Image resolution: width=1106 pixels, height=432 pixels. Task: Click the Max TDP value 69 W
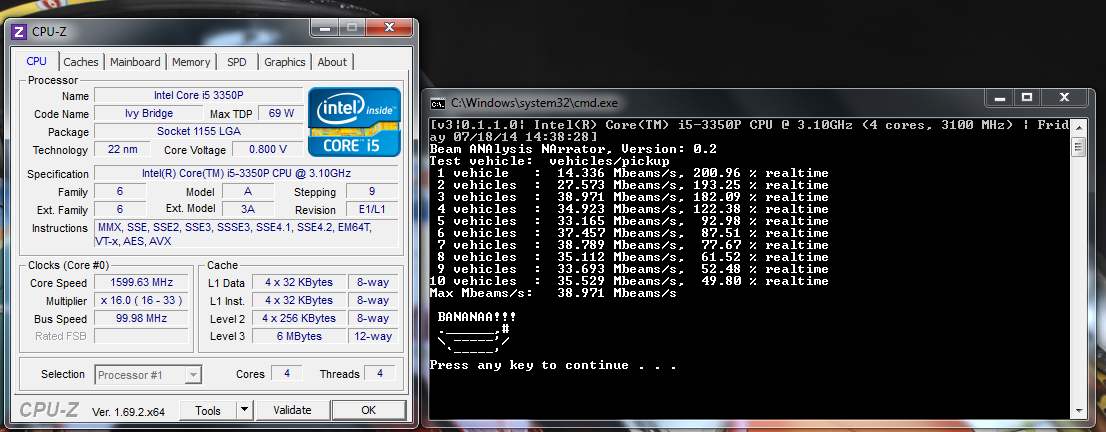281,113
